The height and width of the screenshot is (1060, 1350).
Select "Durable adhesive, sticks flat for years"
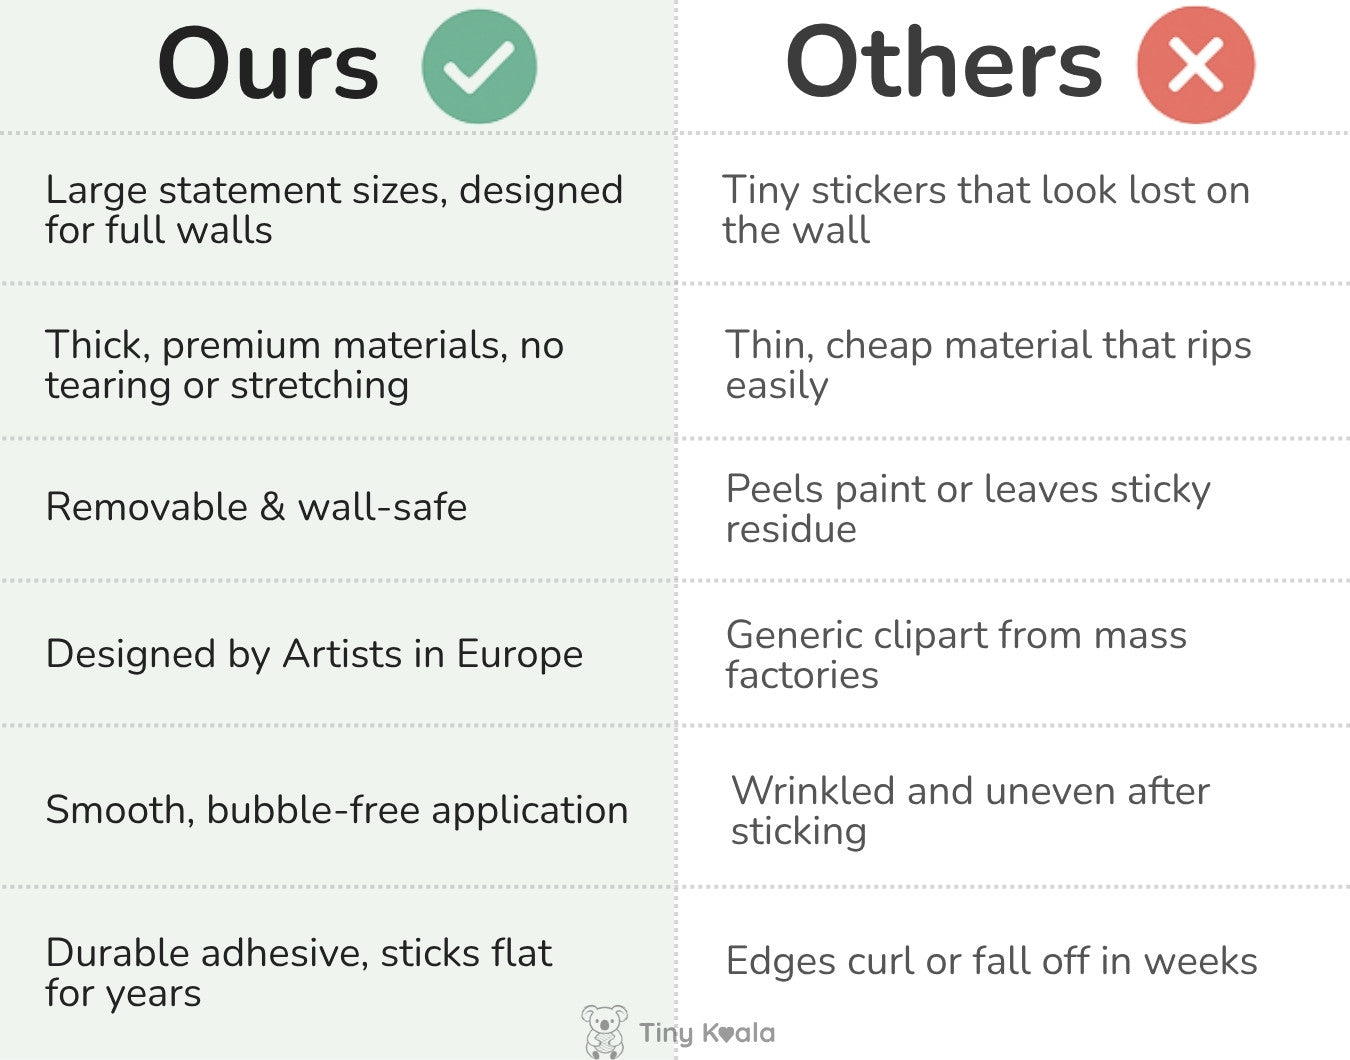[x=298, y=972]
